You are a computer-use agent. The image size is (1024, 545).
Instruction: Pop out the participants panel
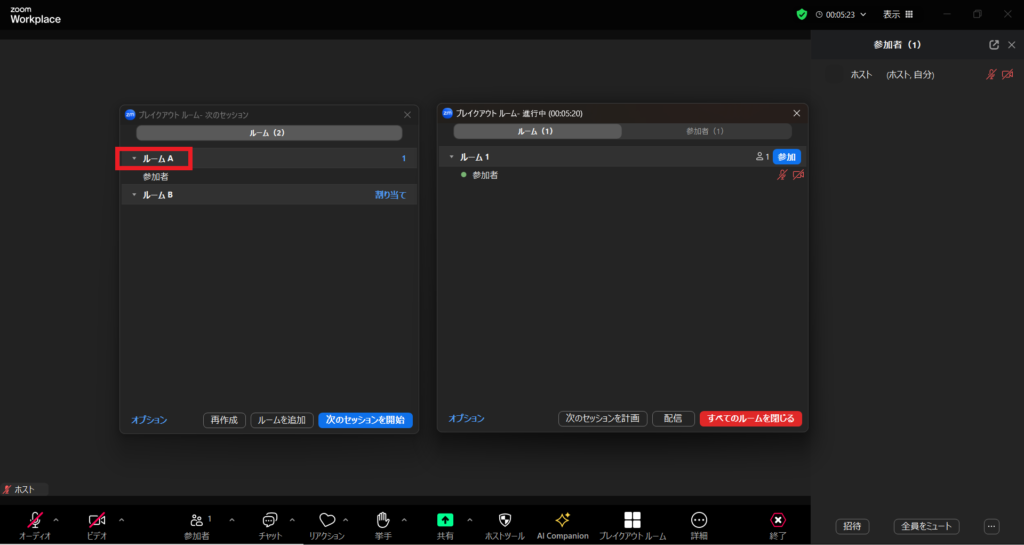click(993, 45)
